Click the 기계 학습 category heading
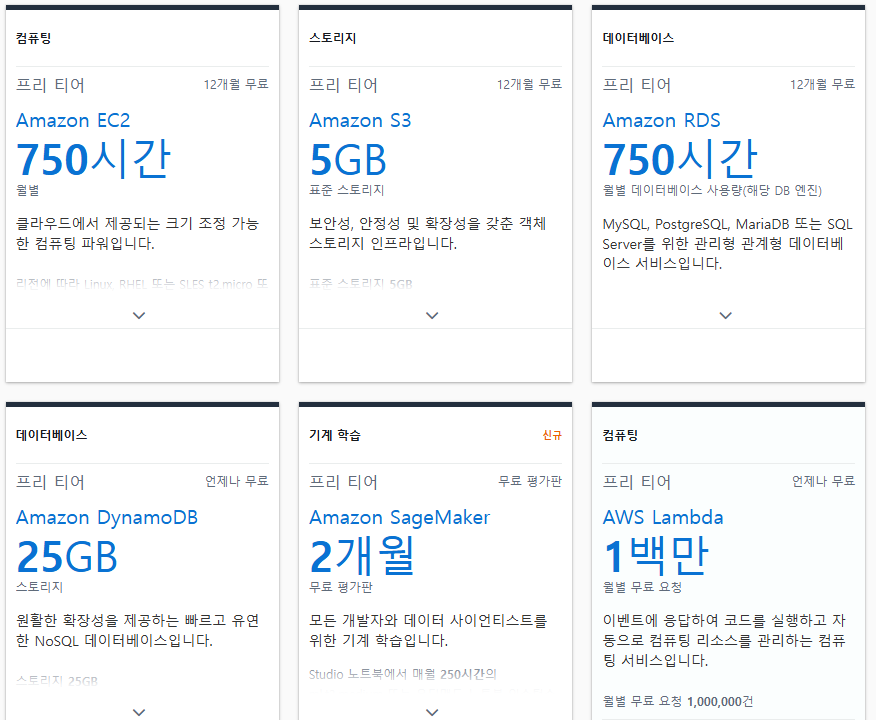 [x=335, y=435]
